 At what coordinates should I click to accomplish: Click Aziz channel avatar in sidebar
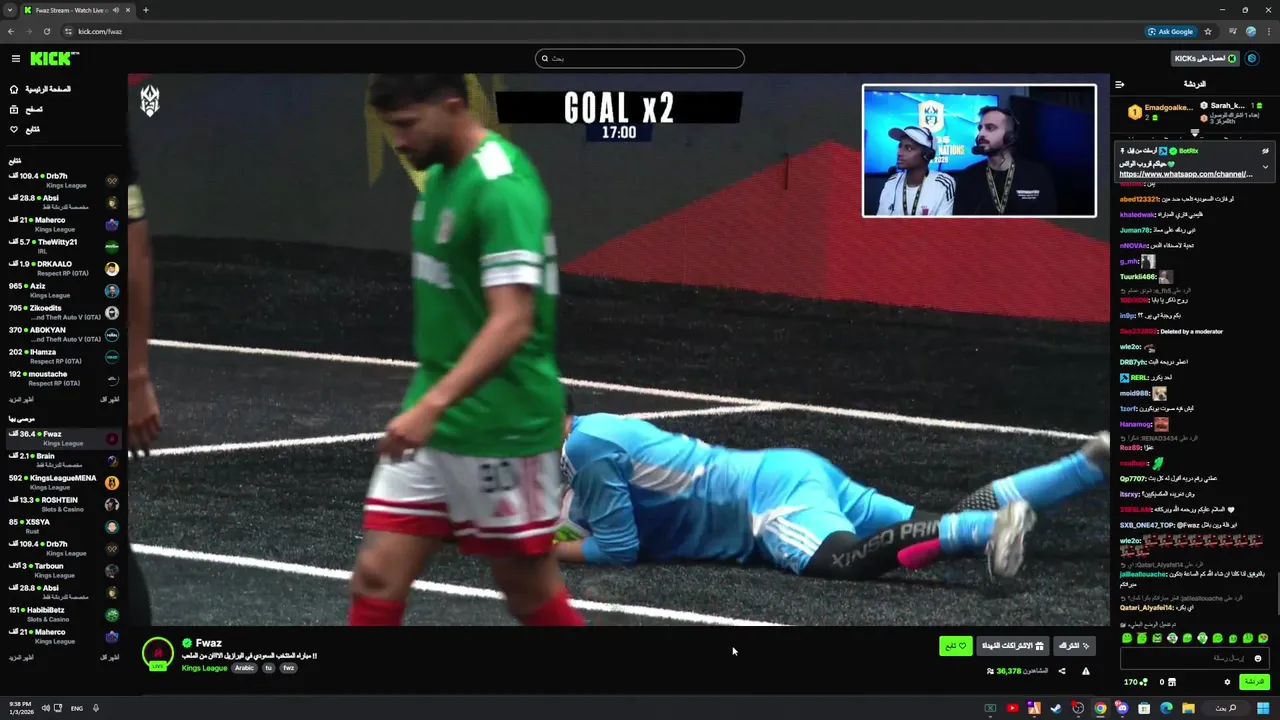point(112,290)
